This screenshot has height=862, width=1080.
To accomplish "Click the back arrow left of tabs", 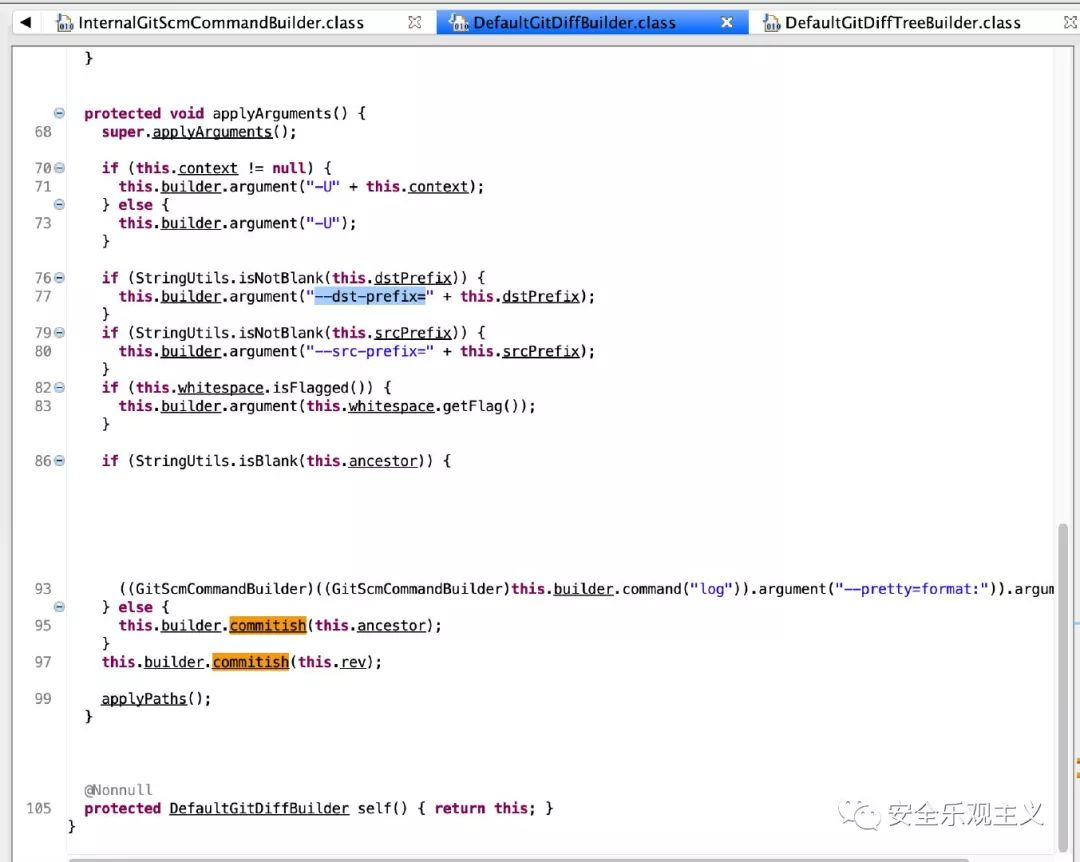I will [25, 22].
